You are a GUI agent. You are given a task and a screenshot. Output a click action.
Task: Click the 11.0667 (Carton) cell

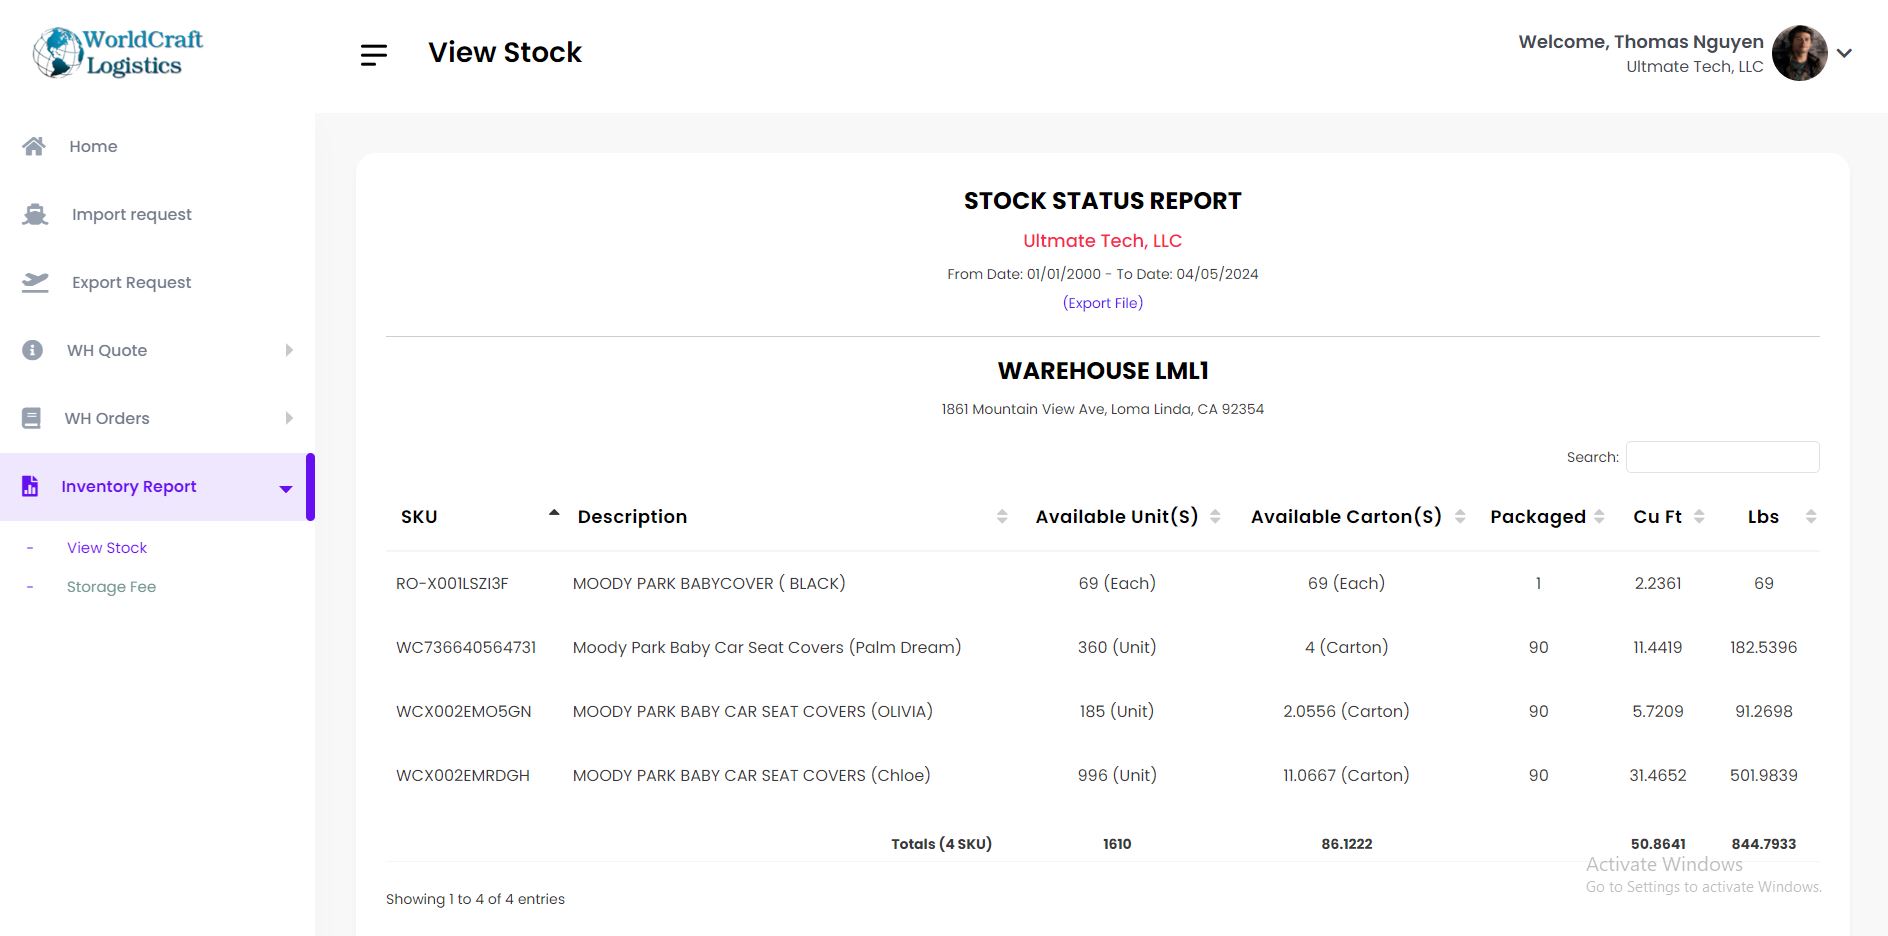coord(1346,775)
